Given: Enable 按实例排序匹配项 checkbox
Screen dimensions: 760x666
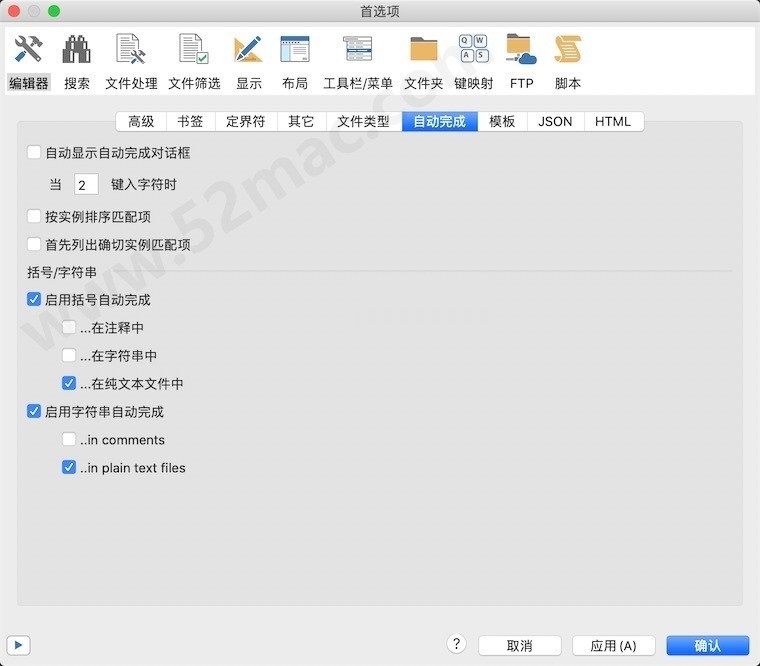Looking at the screenshot, I should pyautogui.click(x=34, y=216).
